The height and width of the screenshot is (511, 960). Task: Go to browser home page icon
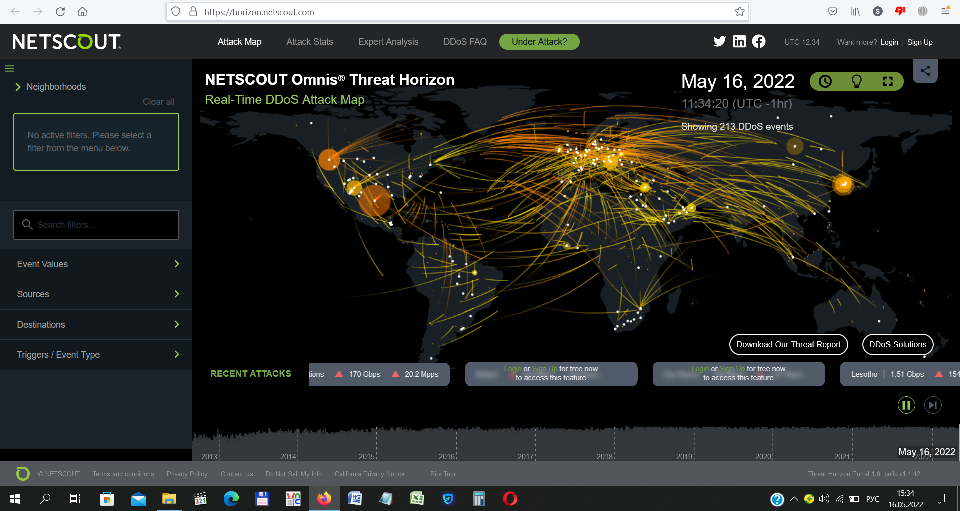point(82,12)
